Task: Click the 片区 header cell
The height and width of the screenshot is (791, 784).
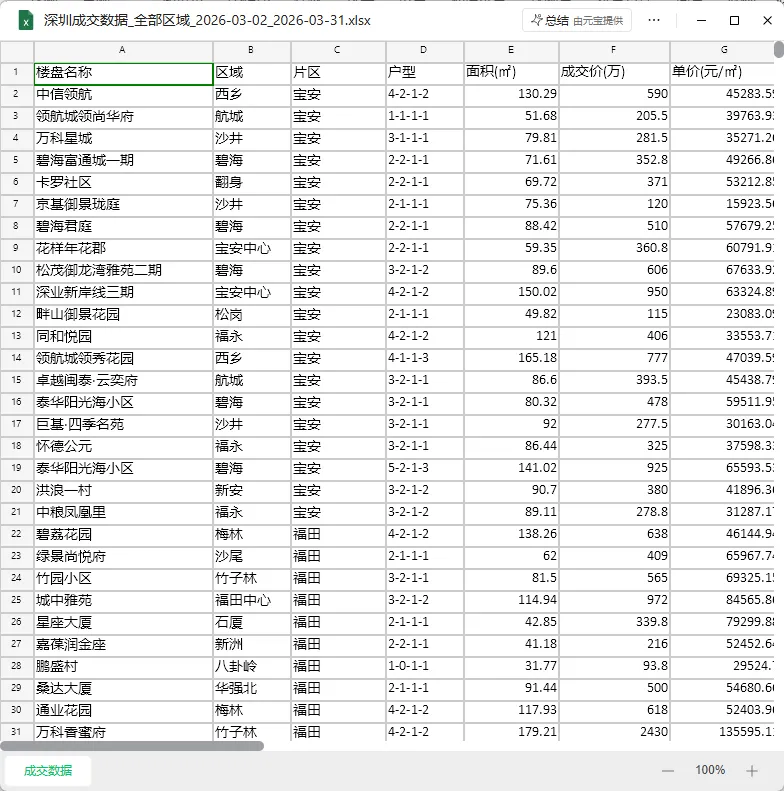Action: 338,74
